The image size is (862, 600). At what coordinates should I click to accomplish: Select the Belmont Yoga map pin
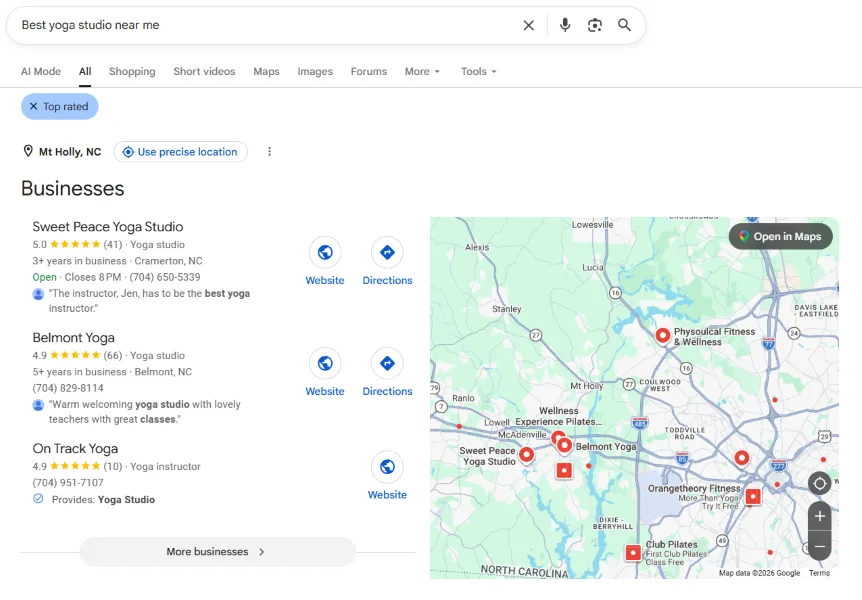[x=565, y=445]
